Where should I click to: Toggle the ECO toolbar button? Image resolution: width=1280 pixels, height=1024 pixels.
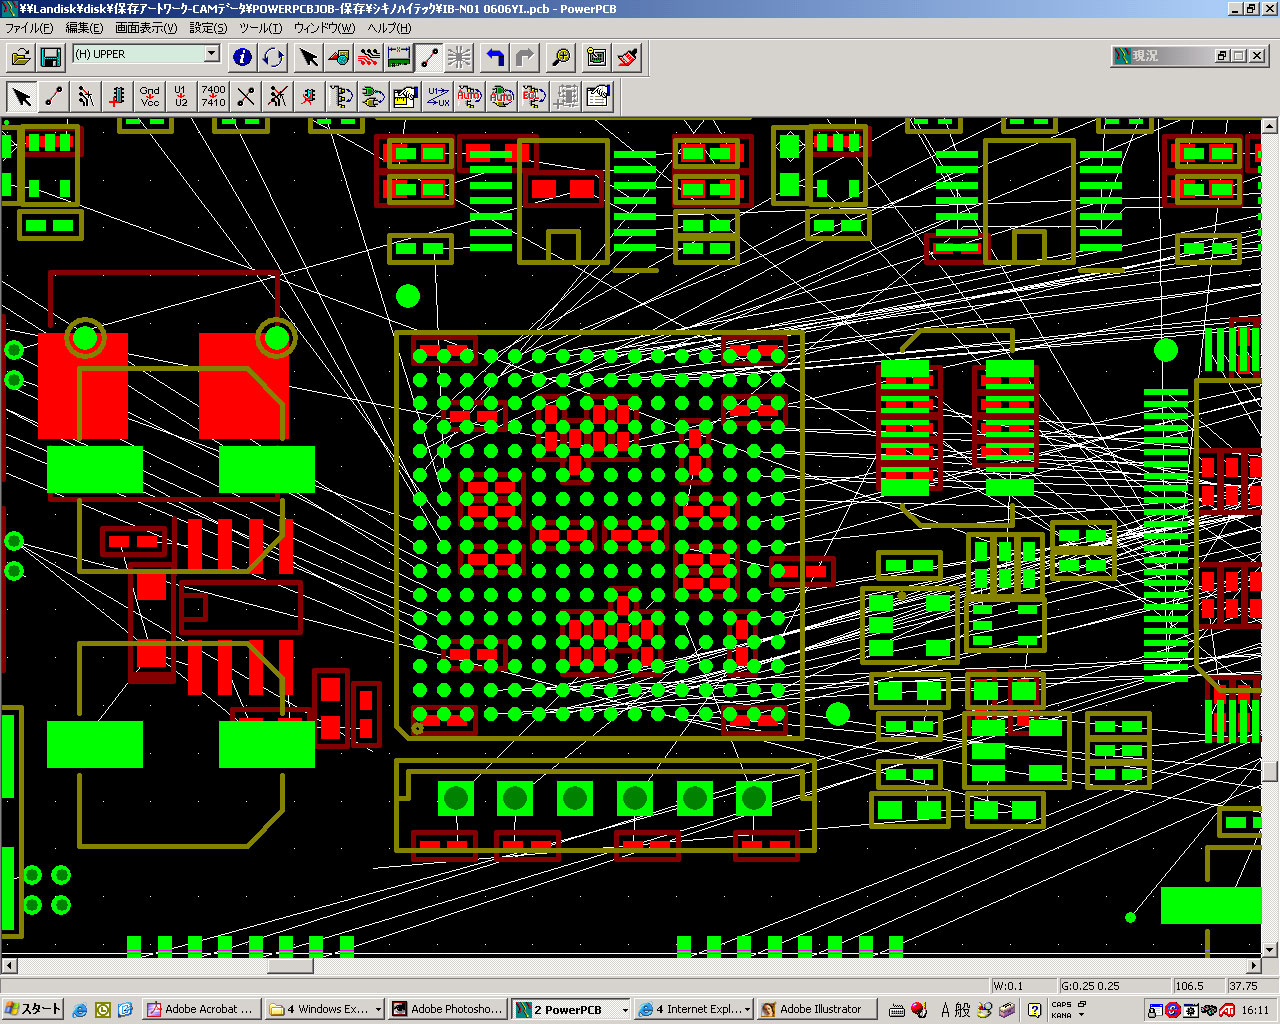(429, 57)
